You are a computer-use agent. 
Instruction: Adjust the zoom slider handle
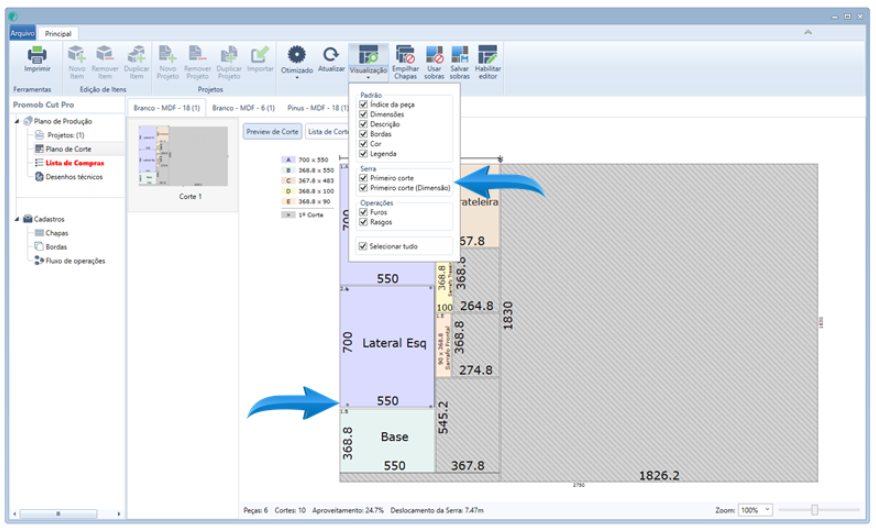(x=815, y=510)
